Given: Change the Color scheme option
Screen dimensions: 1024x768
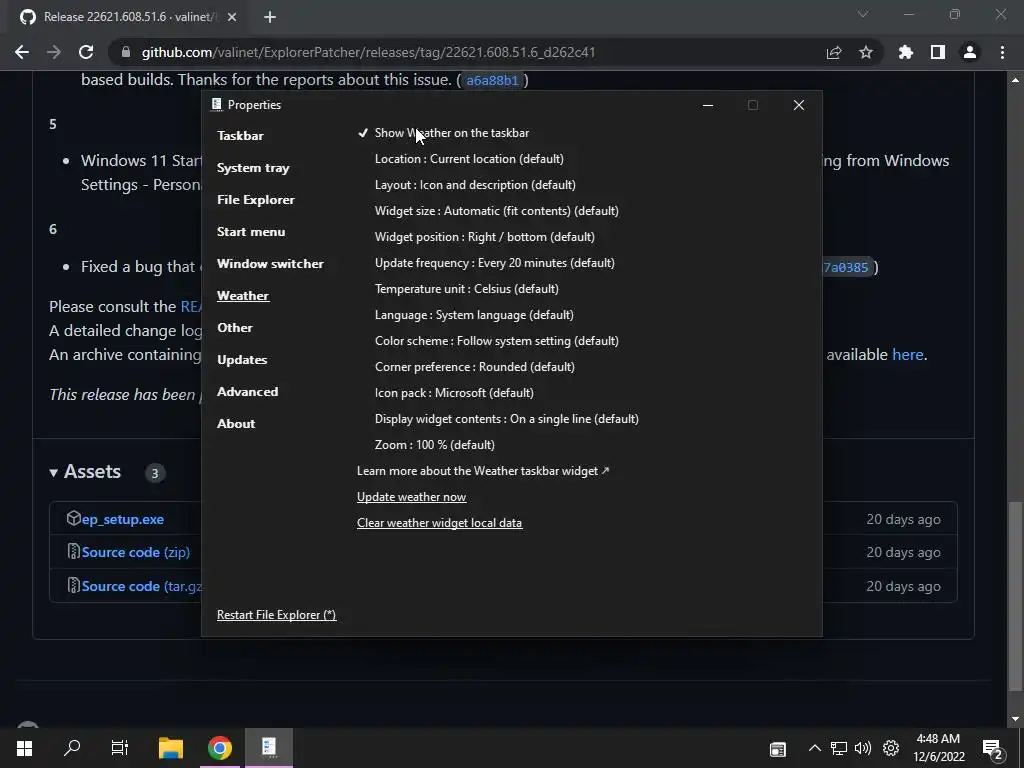Looking at the screenshot, I should (496, 341).
